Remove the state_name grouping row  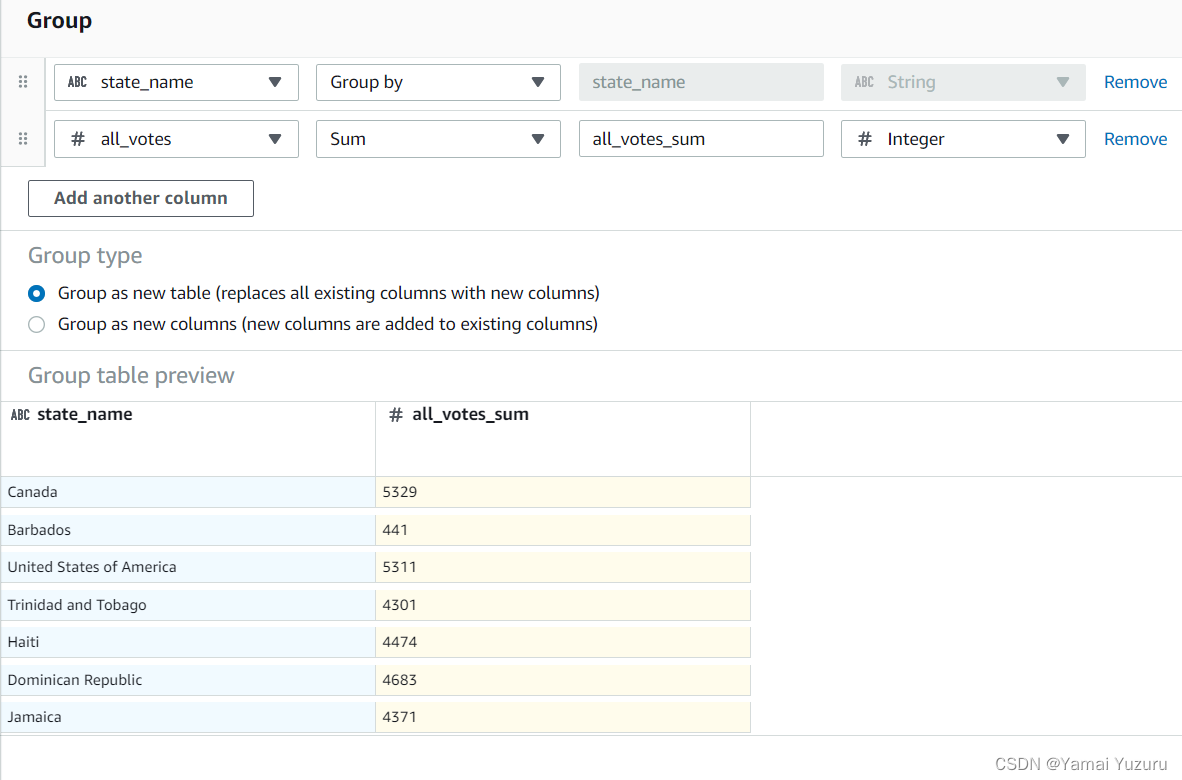tap(1135, 82)
